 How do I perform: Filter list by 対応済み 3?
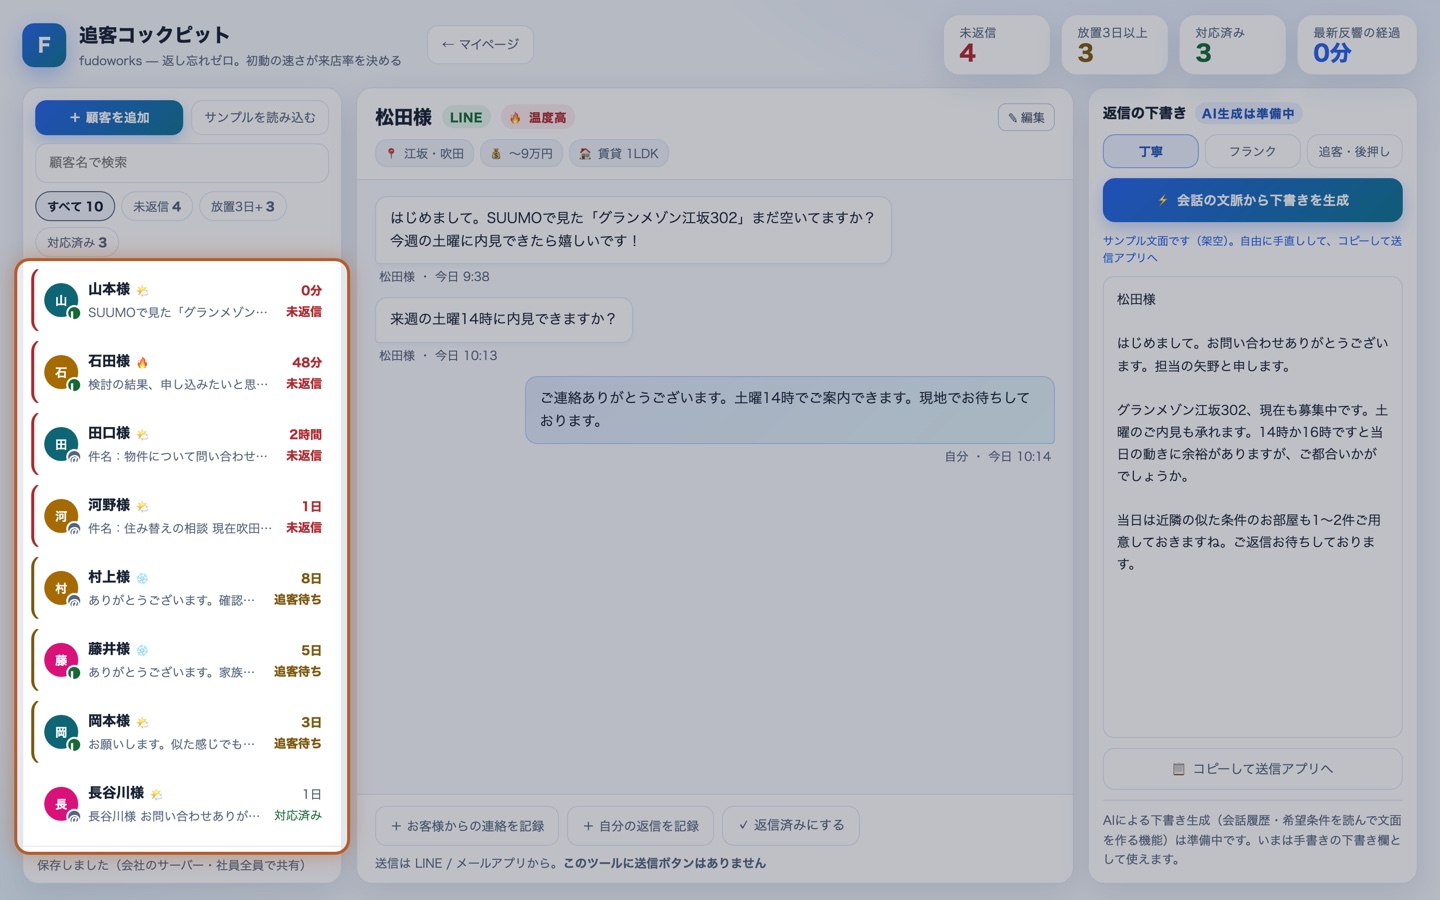point(77,242)
